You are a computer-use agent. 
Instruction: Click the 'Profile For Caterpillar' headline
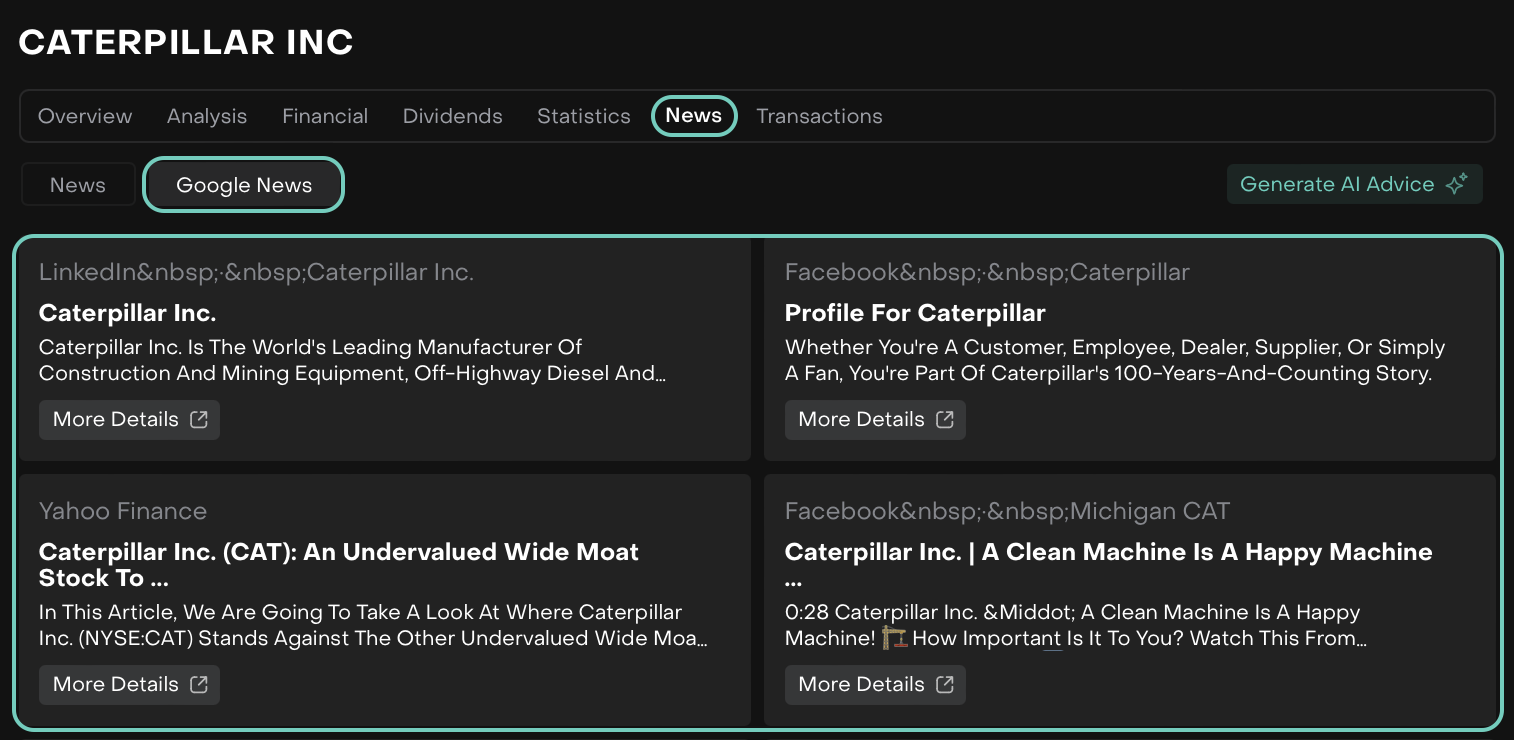(915, 313)
